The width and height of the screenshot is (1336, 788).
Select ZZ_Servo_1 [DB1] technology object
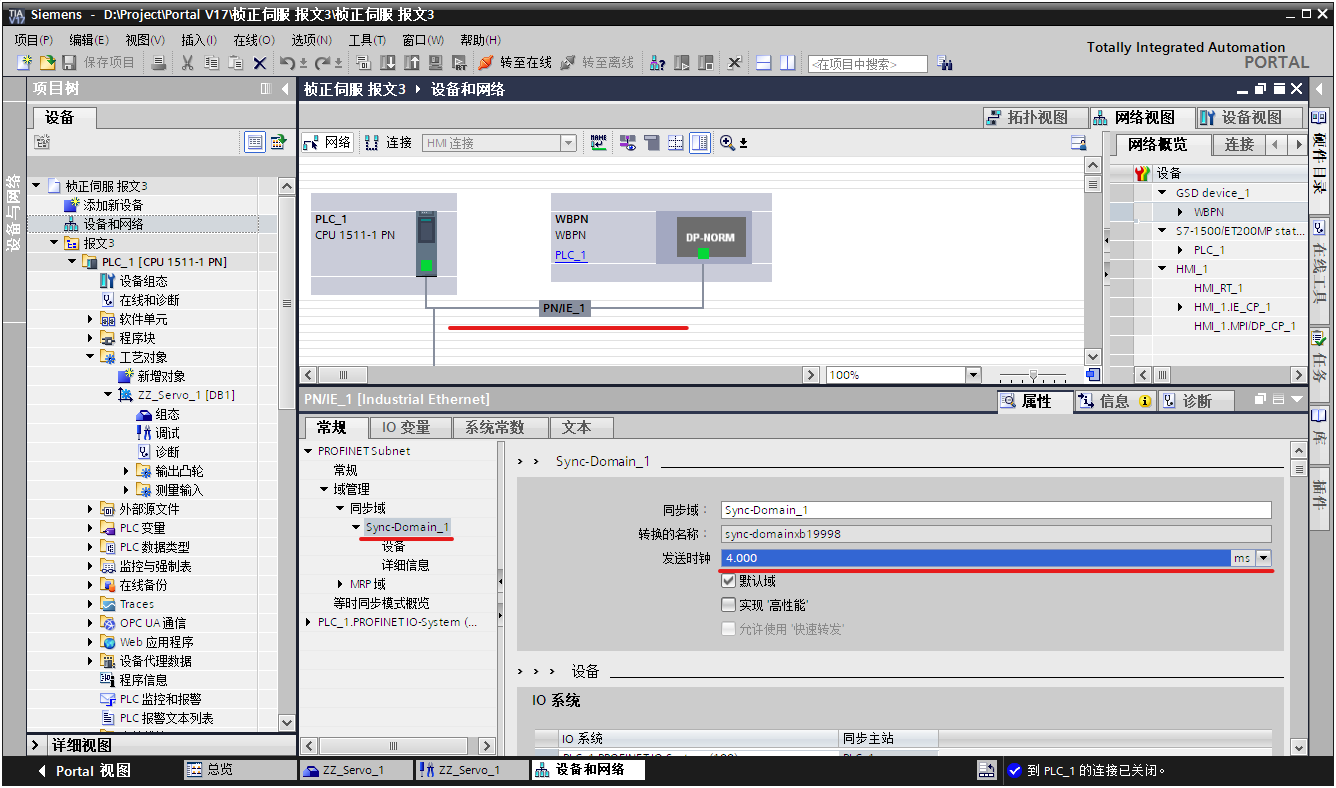click(x=186, y=395)
